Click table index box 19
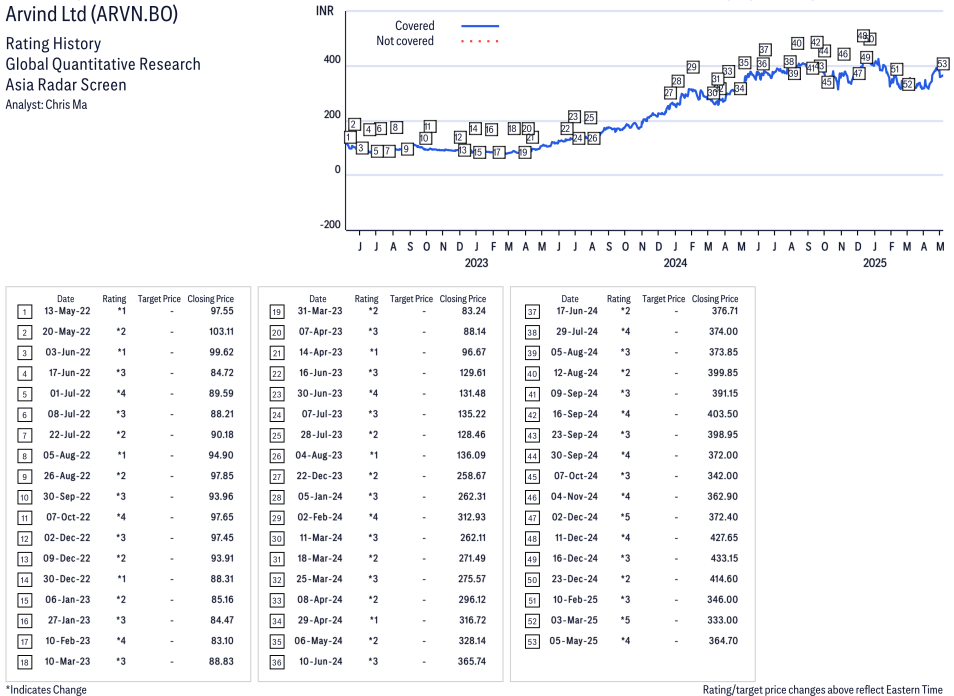This screenshot has height=696, width=954. click(x=277, y=312)
